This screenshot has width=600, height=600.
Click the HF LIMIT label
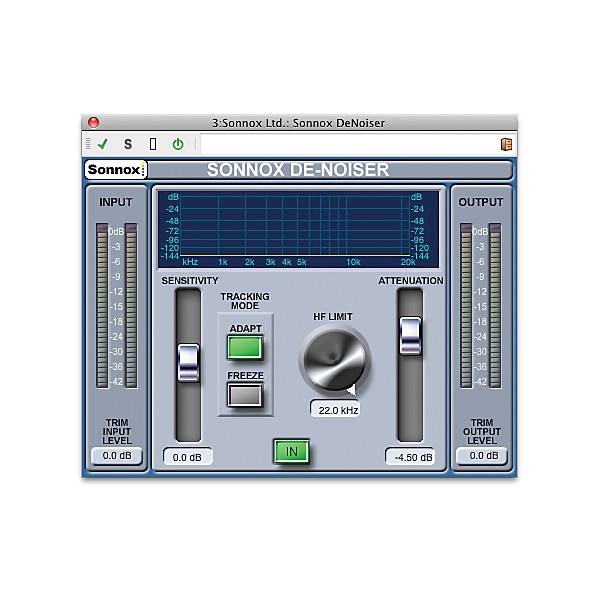(333, 317)
